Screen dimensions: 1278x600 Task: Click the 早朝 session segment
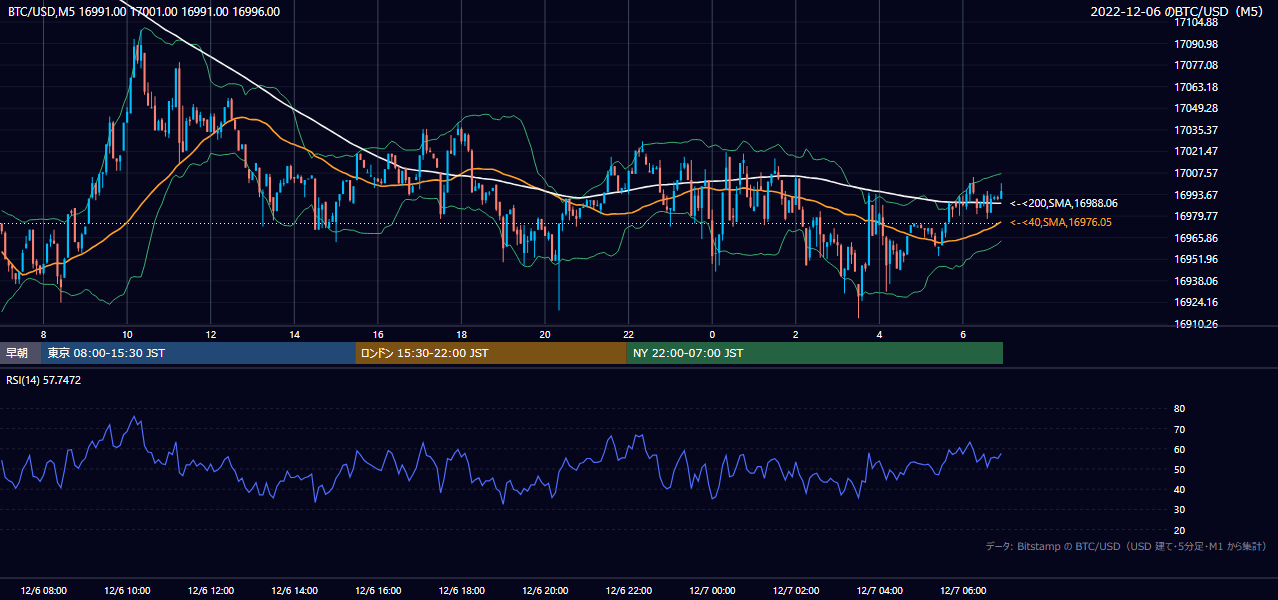coord(21,353)
